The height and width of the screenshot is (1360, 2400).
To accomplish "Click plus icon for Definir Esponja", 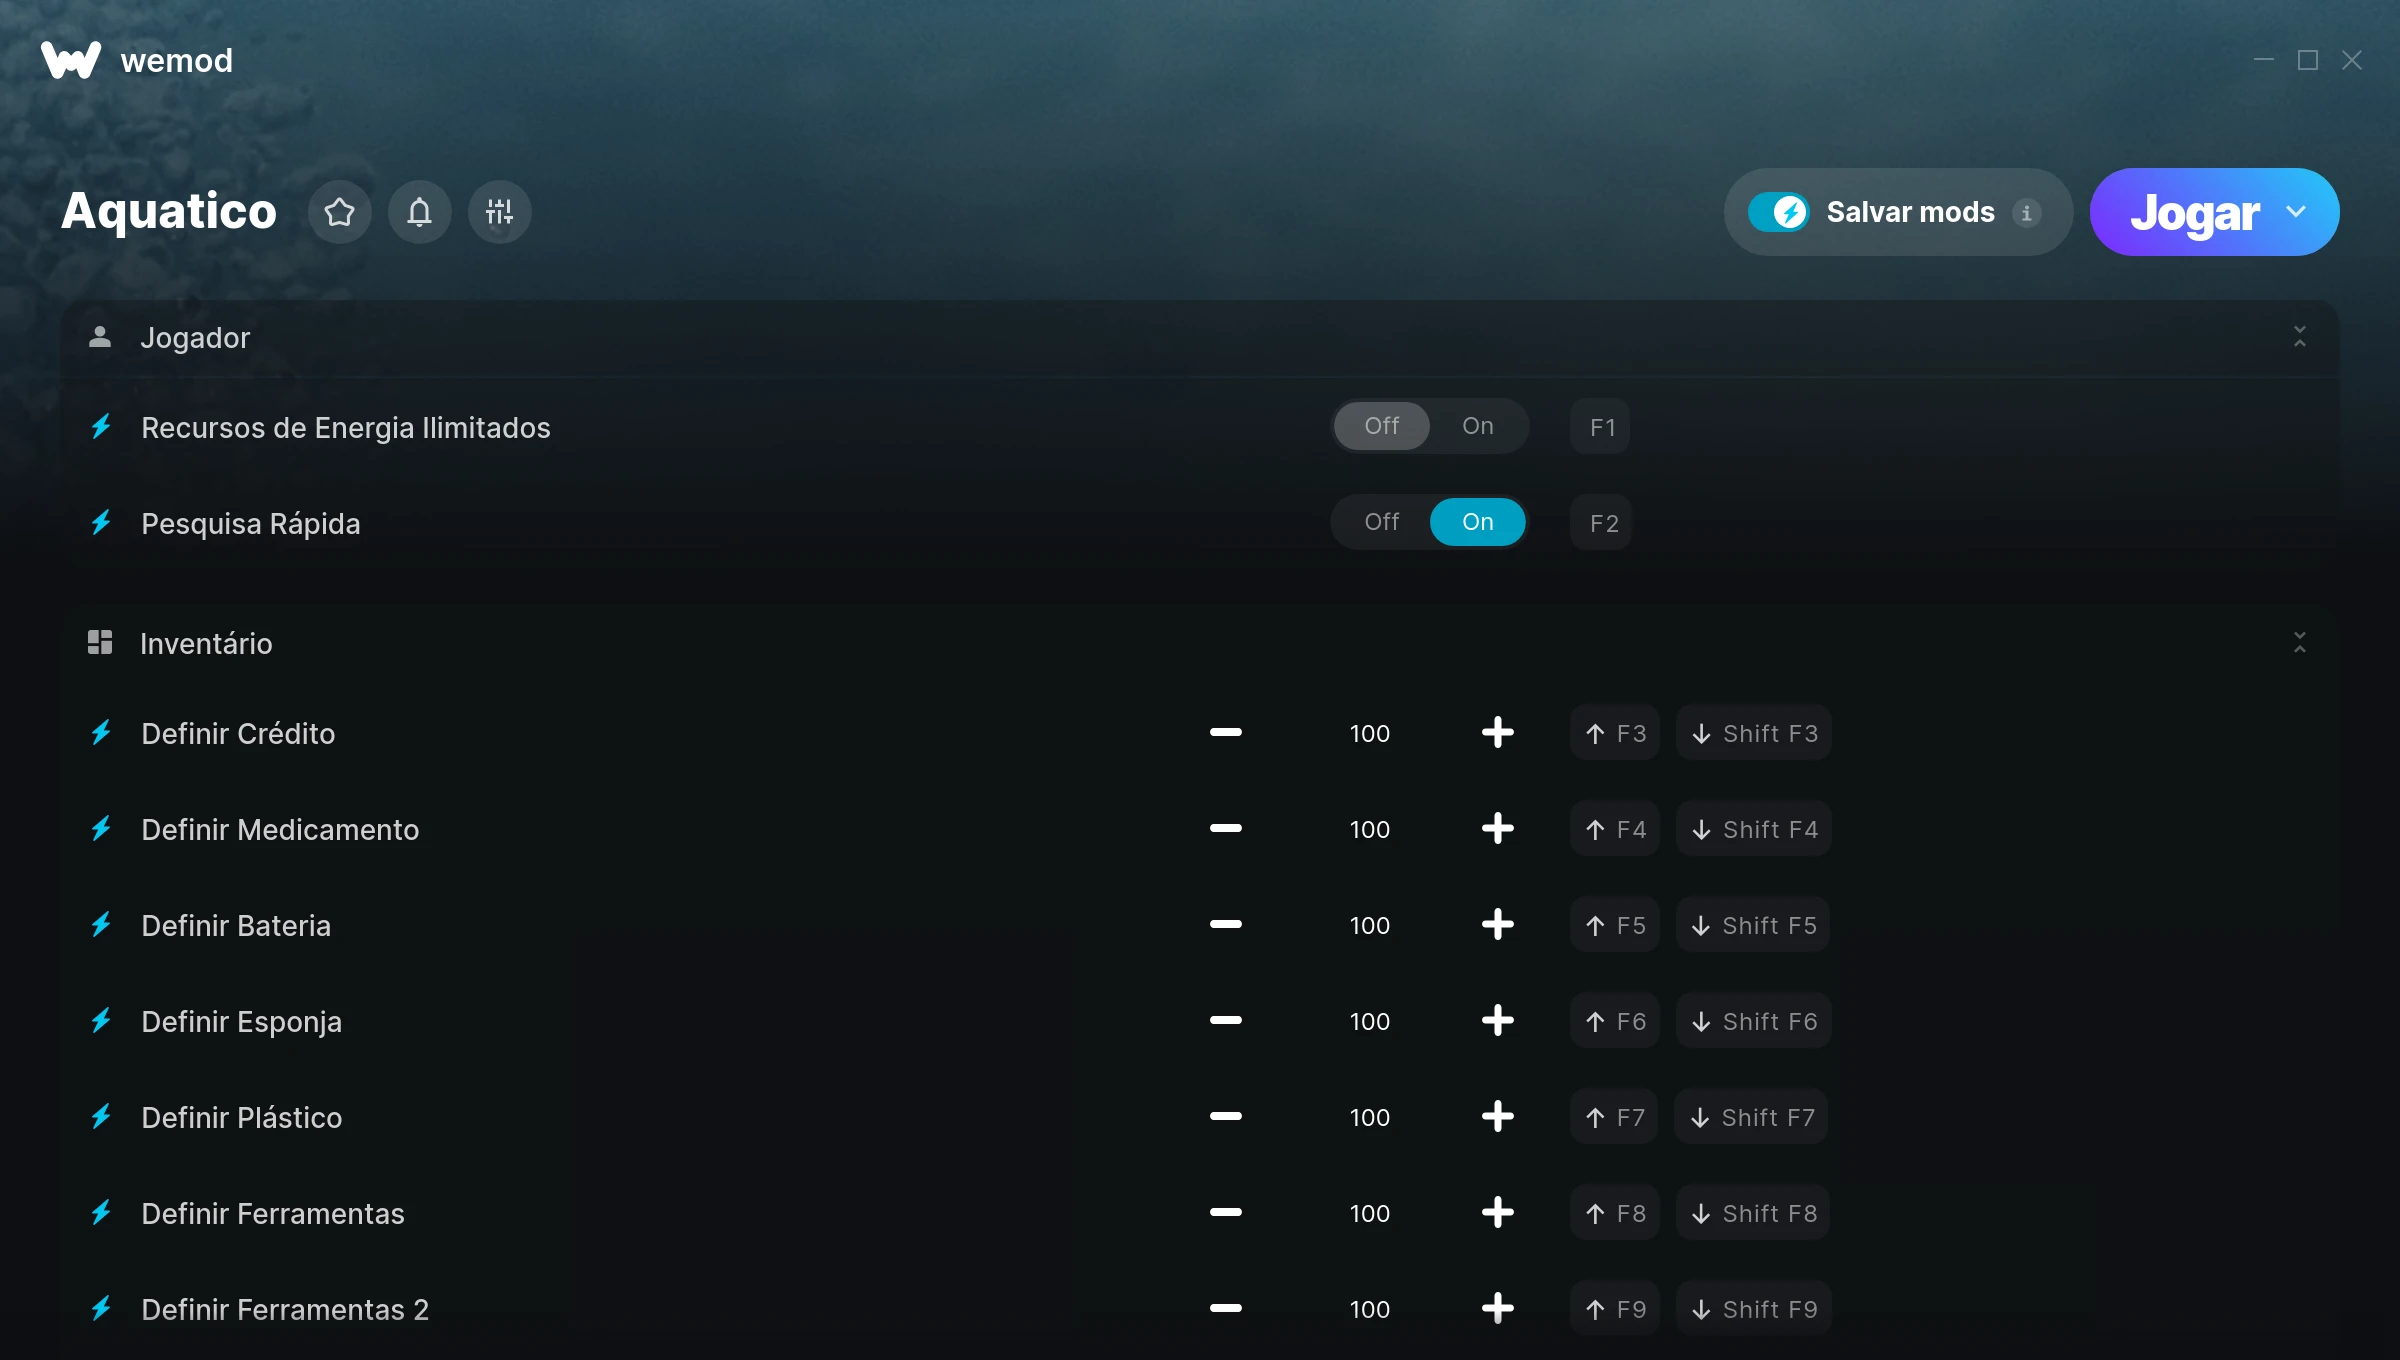I will tap(1497, 1021).
